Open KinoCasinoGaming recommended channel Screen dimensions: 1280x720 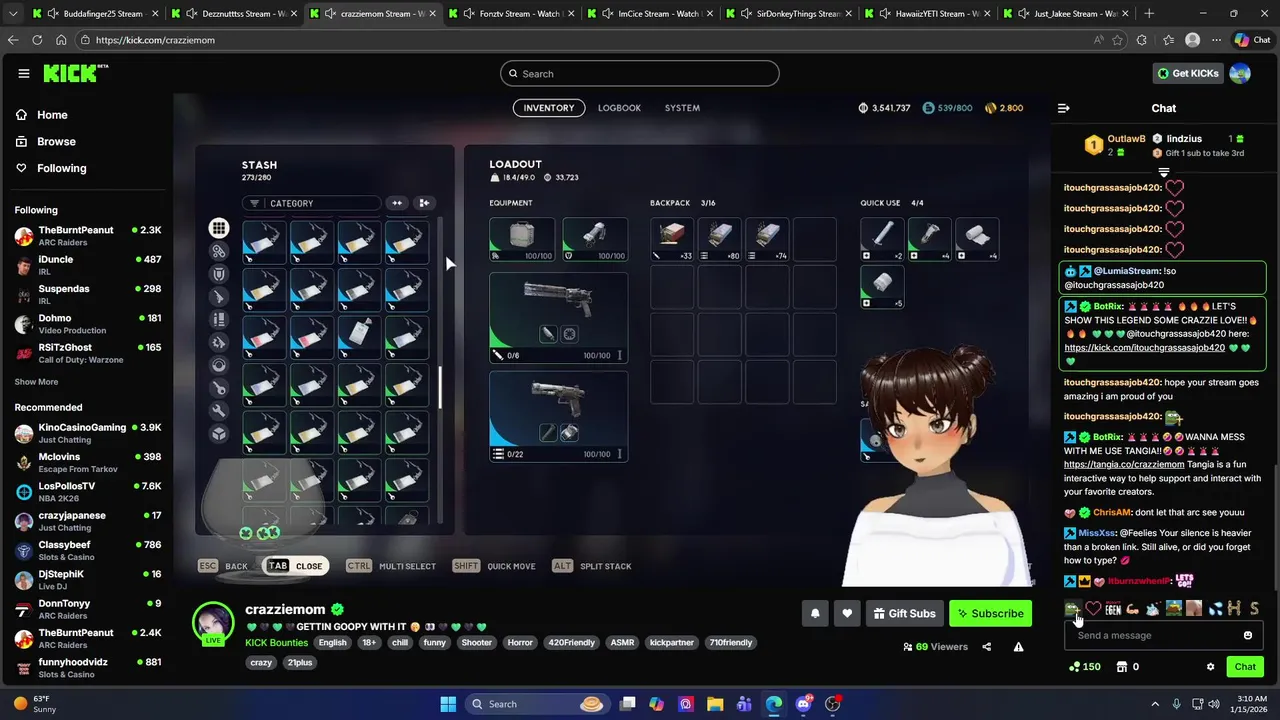(88, 433)
